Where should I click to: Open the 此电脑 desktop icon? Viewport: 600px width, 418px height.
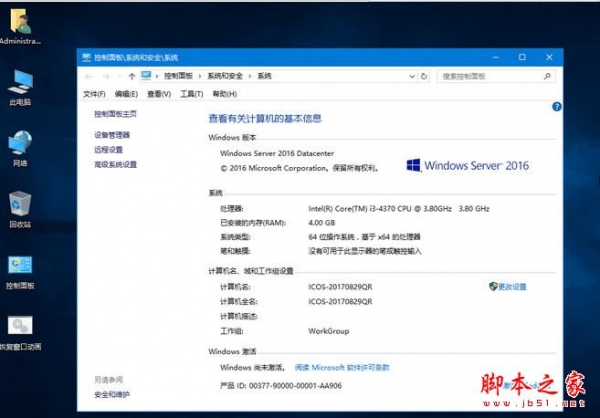coord(20,87)
